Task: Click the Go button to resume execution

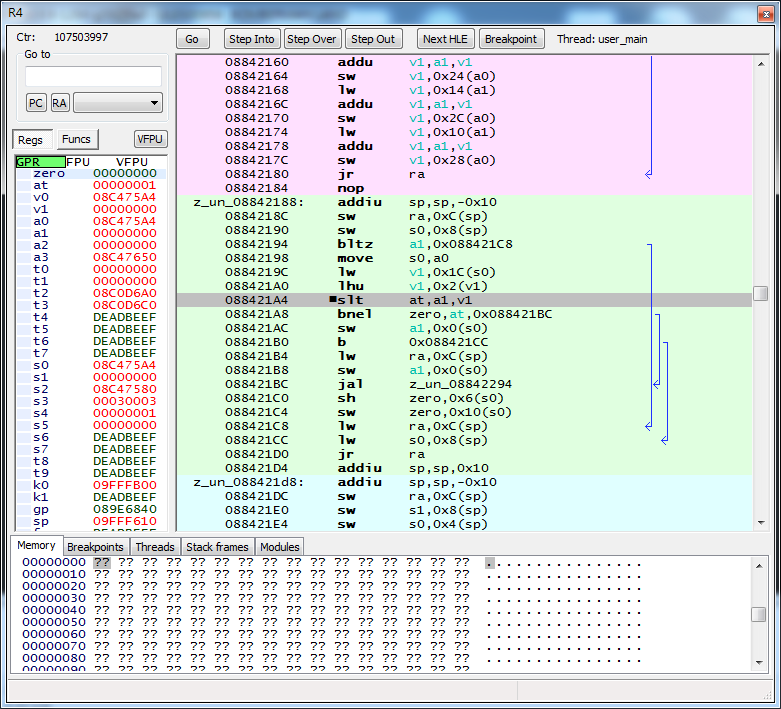Action: 193,39
